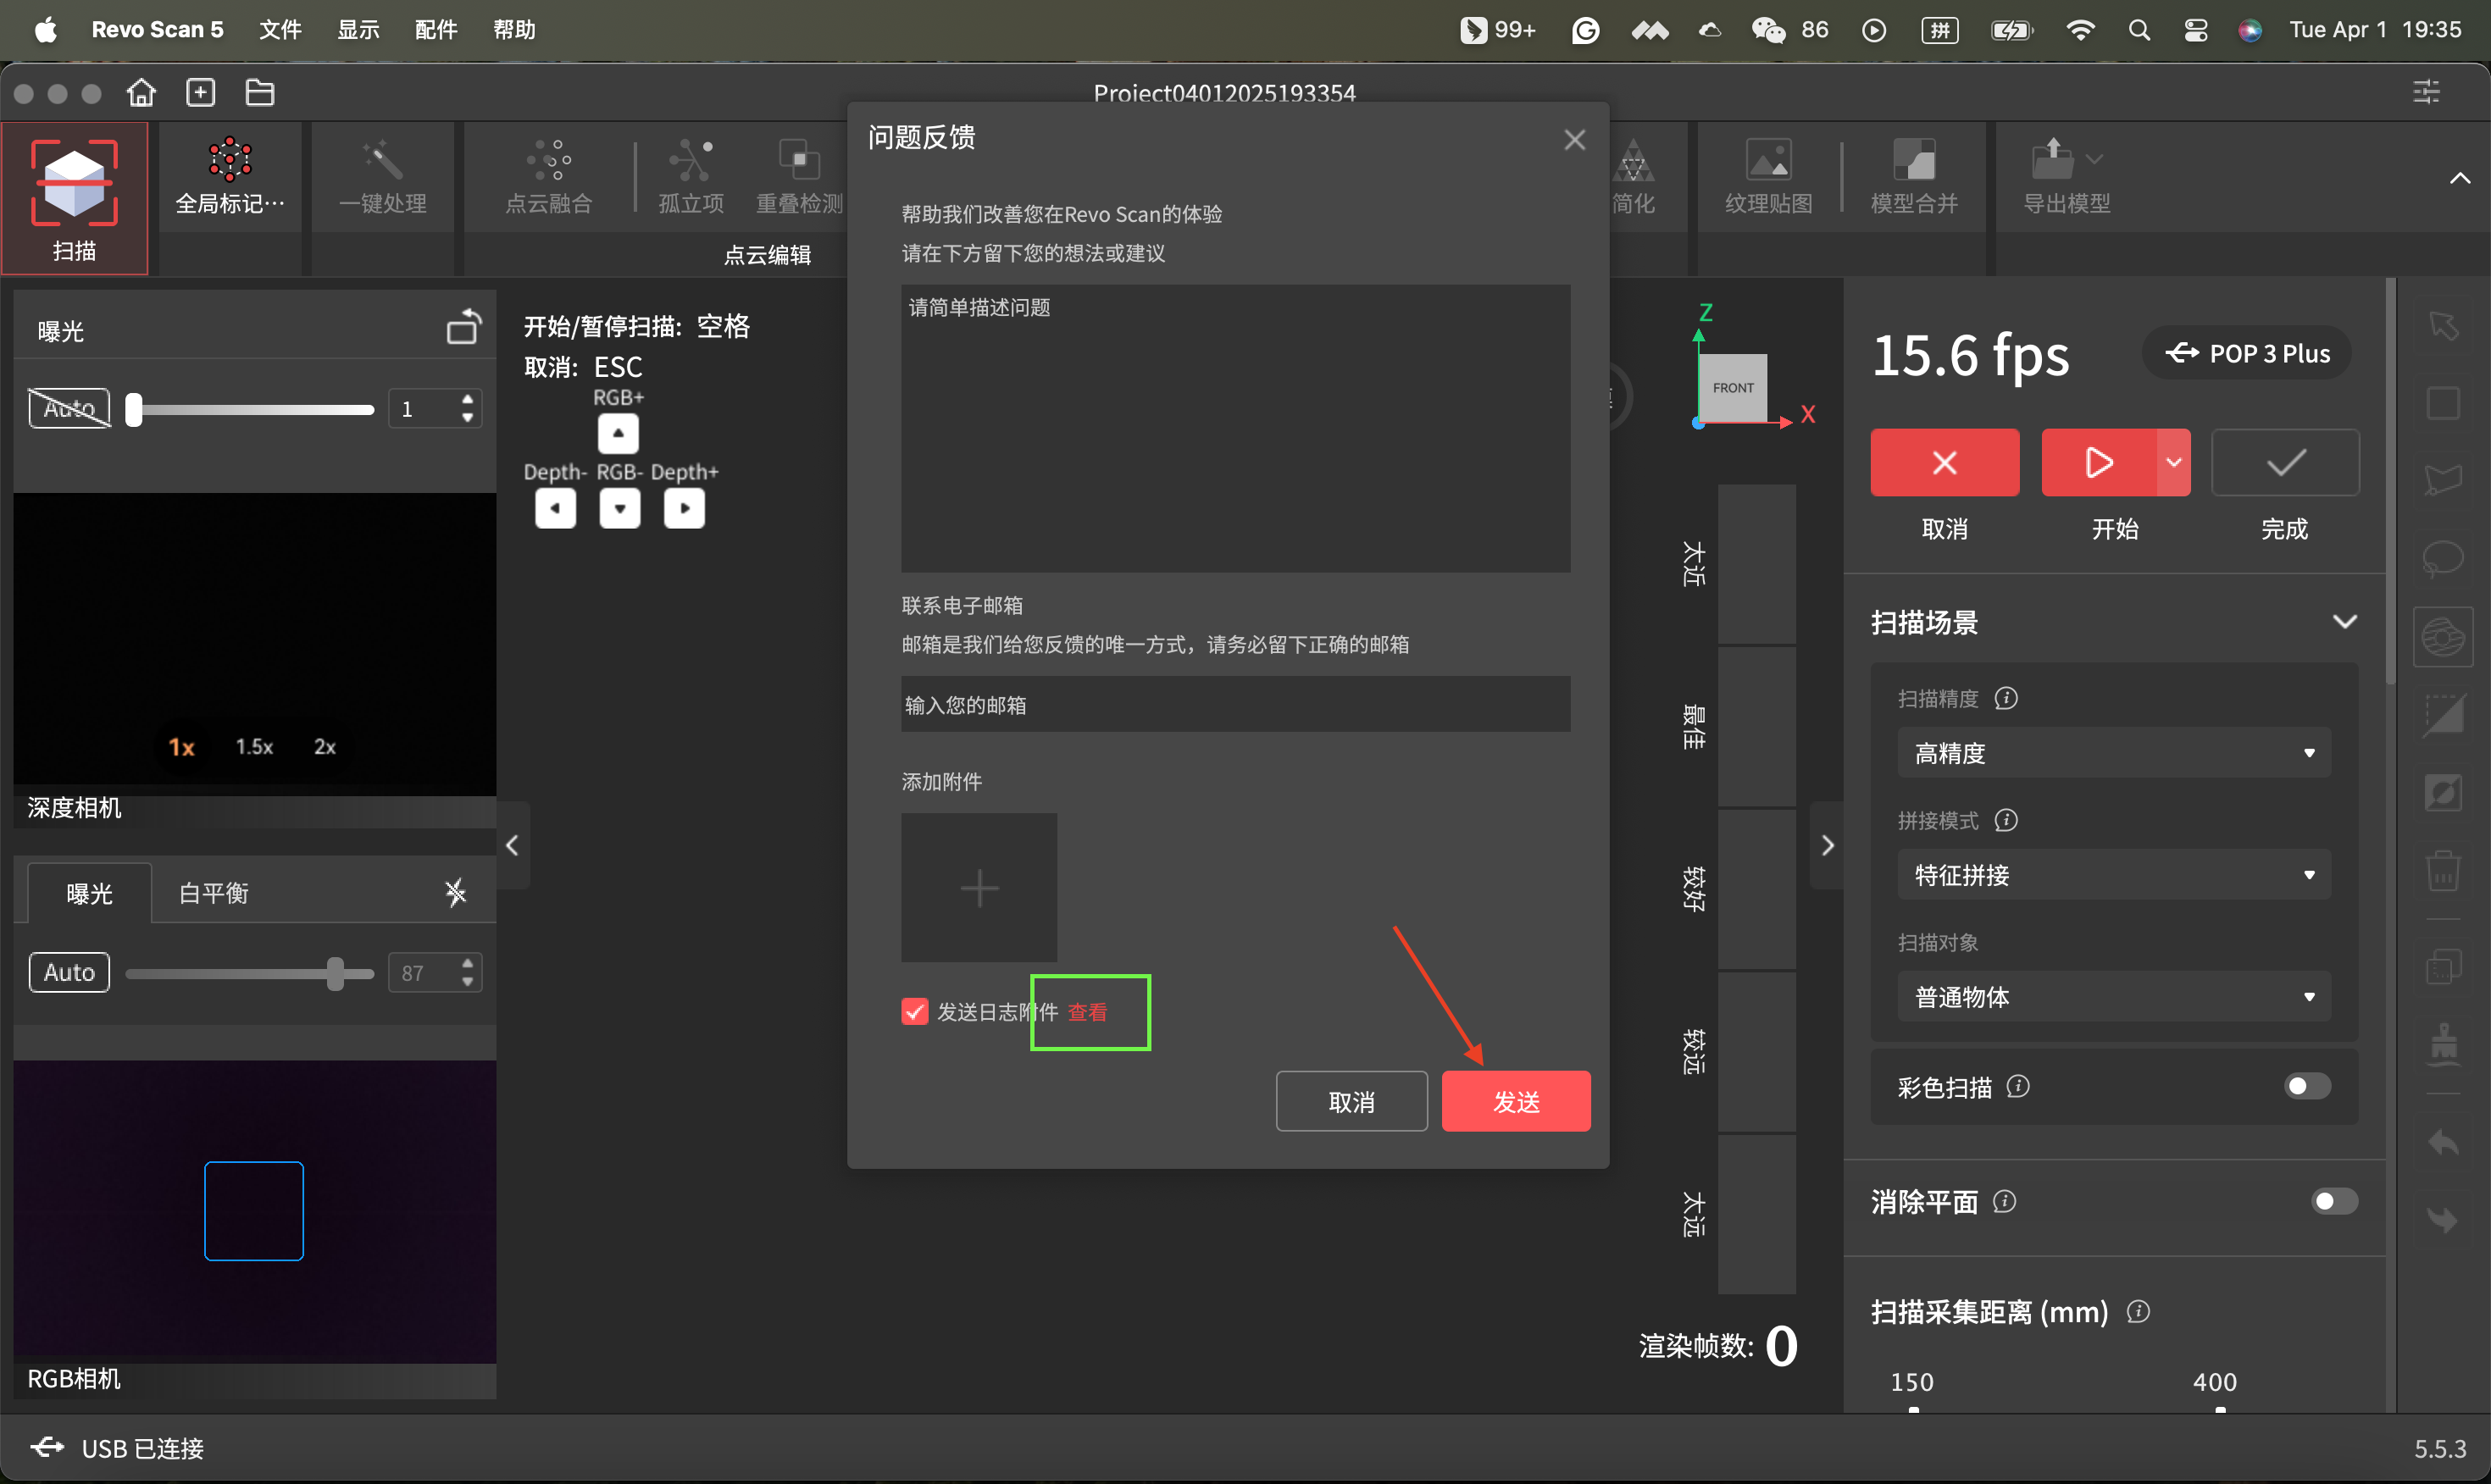Toggle the RGB camera flash-off icon
The image size is (2491, 1484).
pyautogui.click(x=456, y=892)
